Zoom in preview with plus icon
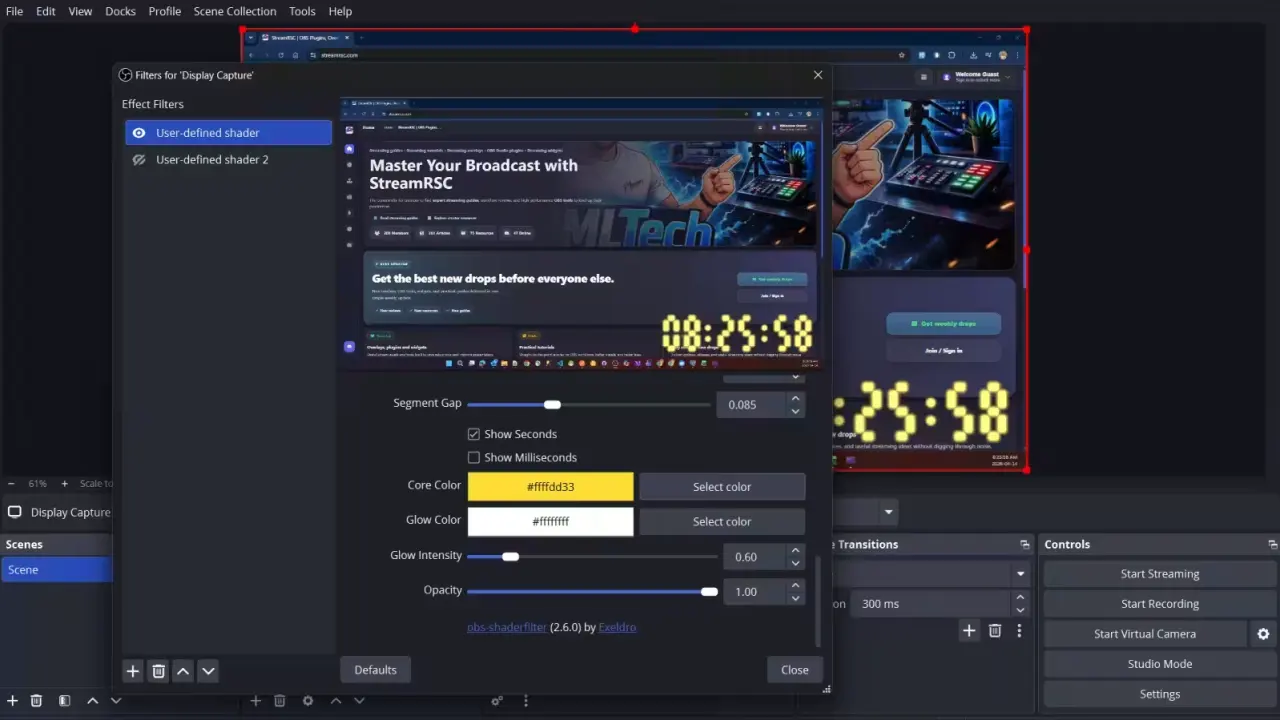1280x720 pixels. coord(64,484)
